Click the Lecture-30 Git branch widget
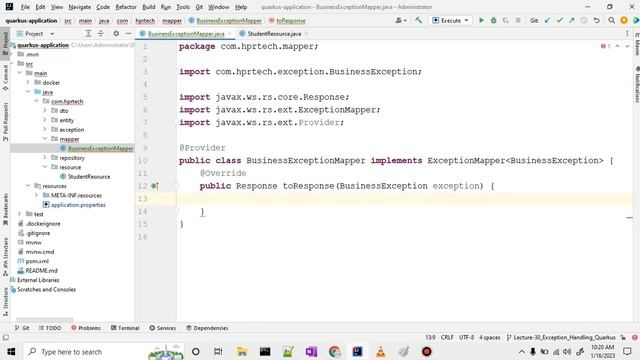This screenshot has width=640, height=360. (x=561, y=337)
